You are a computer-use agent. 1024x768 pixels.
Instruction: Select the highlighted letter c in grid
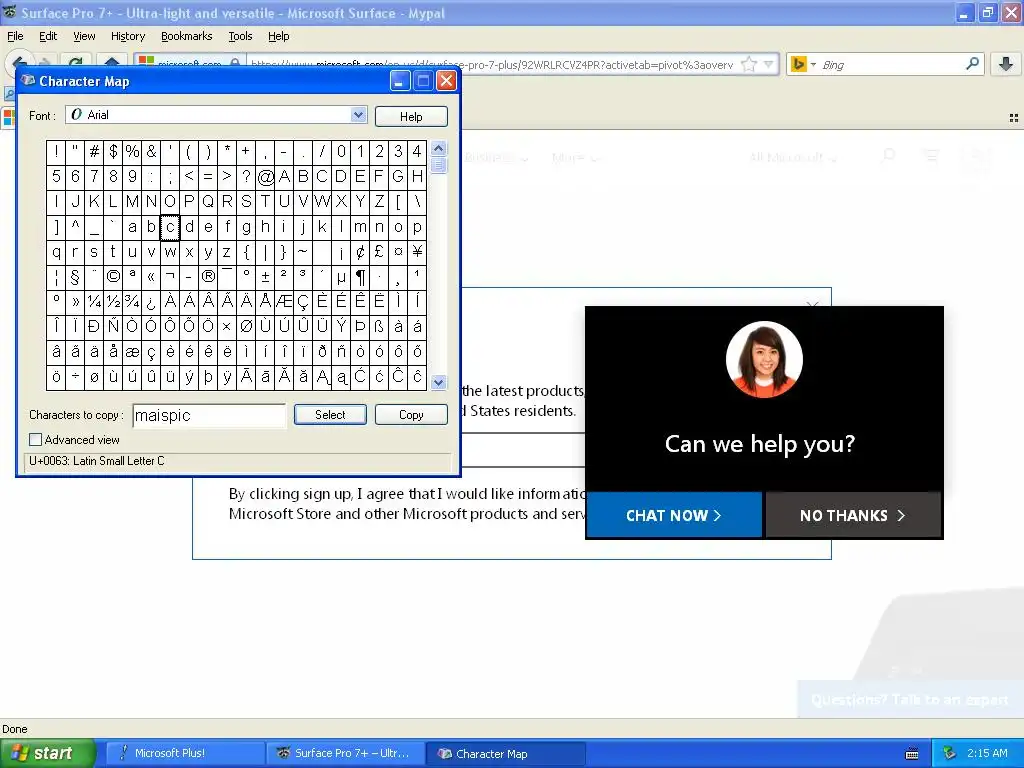[170, 227]
